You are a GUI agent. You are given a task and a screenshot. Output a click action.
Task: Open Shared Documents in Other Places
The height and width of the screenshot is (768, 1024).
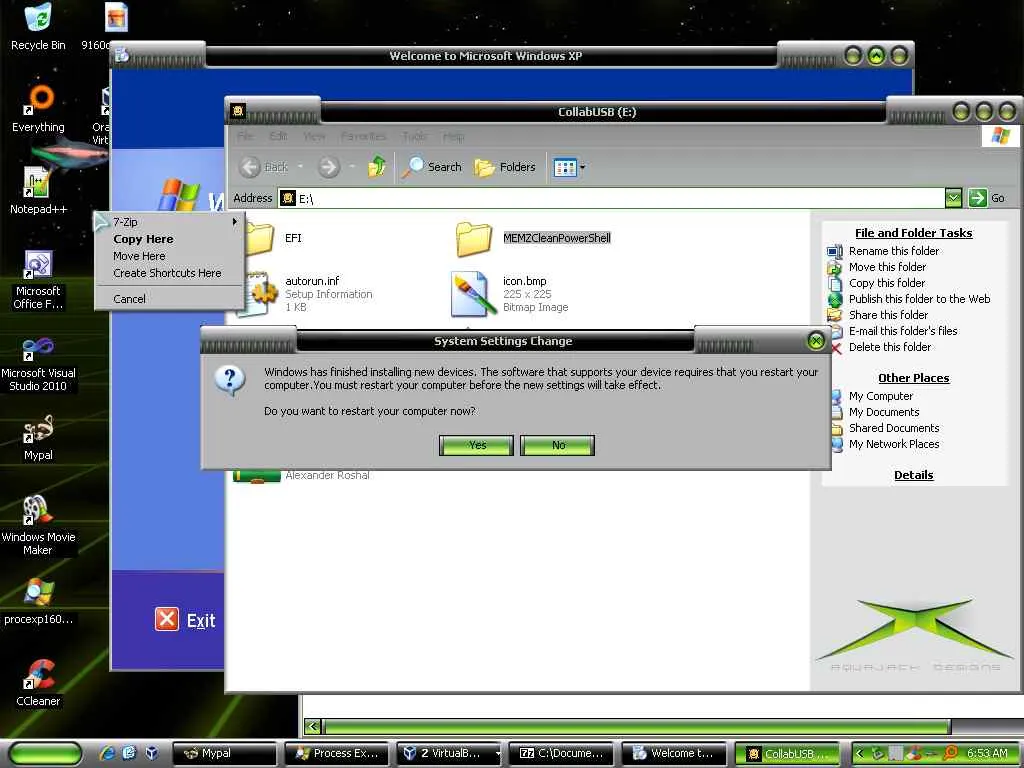pos(894,428)
